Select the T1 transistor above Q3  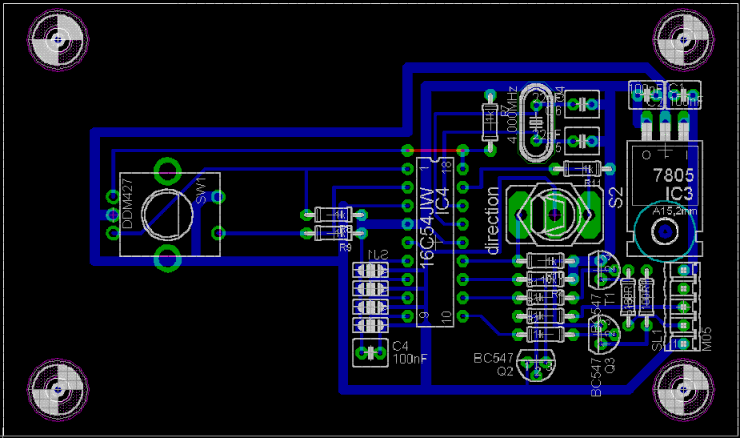click(x=603, y=268)
